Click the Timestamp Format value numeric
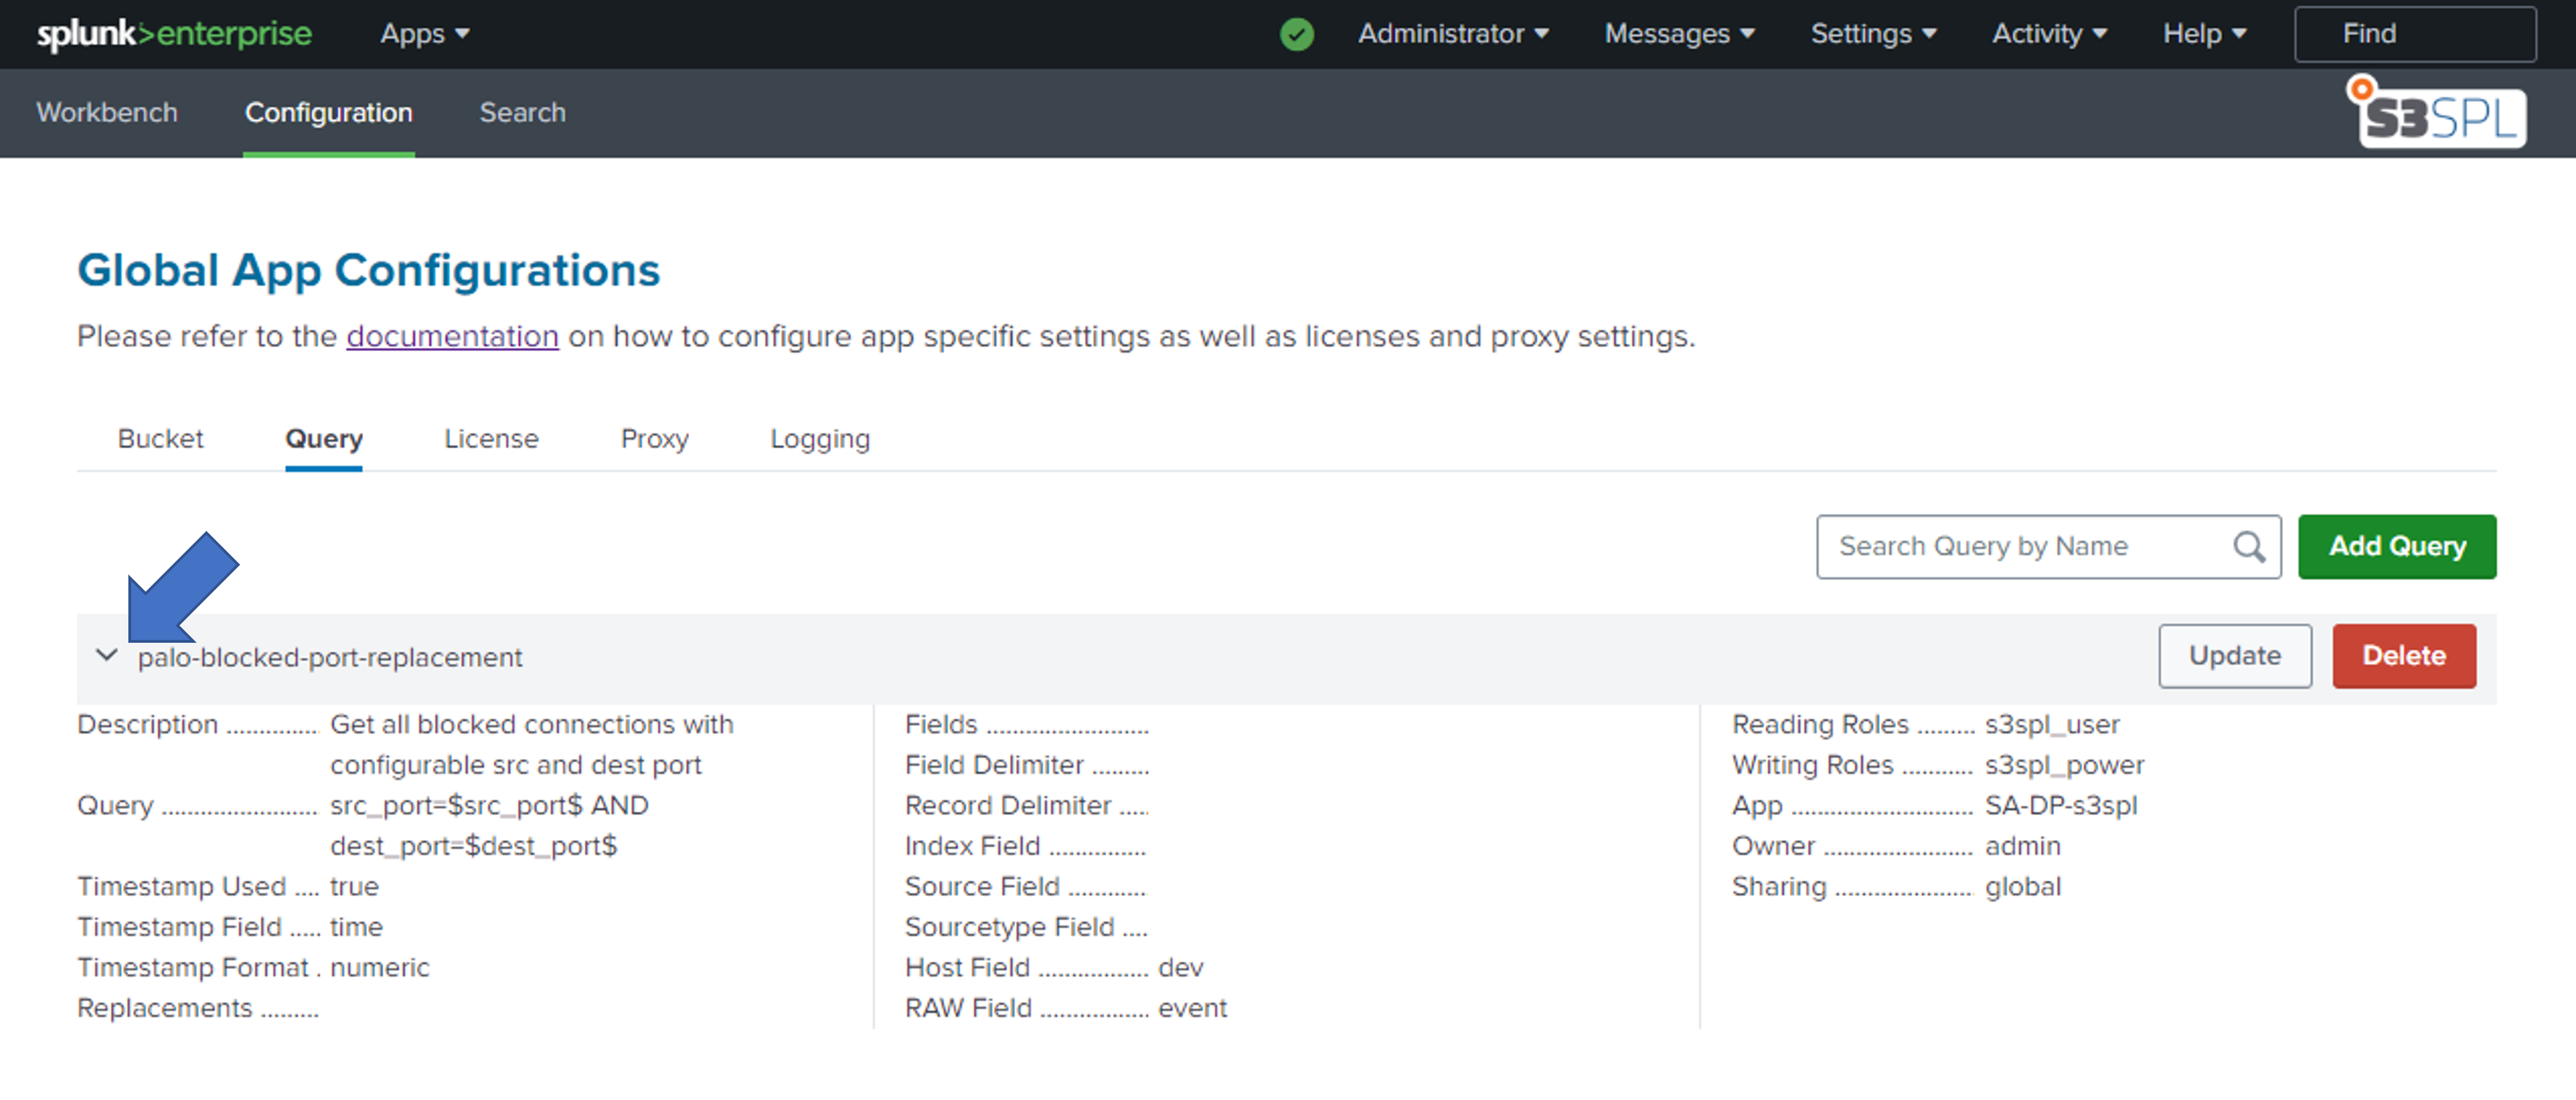This screenshot has height=1100, width=2576. pyautogui.click(x=379, y=968)
